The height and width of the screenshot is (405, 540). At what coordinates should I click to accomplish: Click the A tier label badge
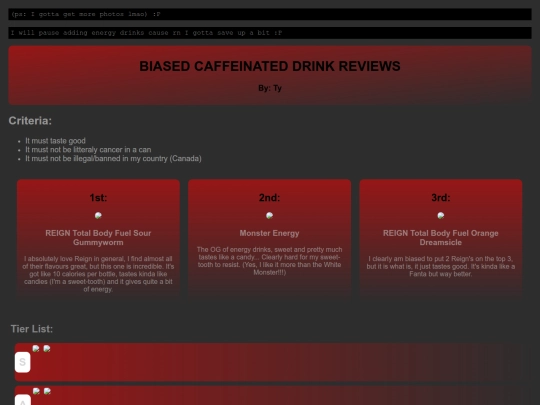tap(23, 400)
